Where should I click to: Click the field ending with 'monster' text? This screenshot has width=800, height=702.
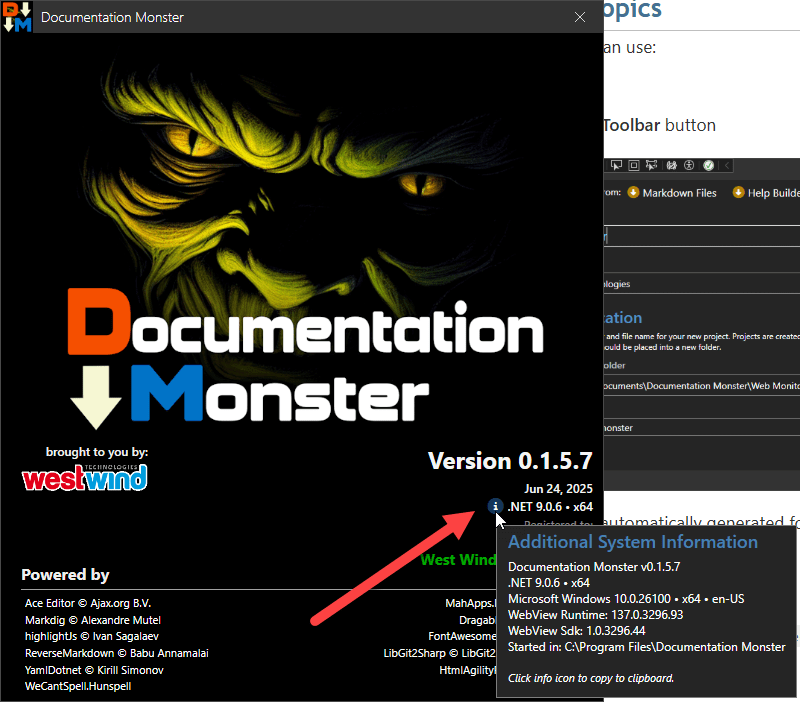tap(702, 427)
